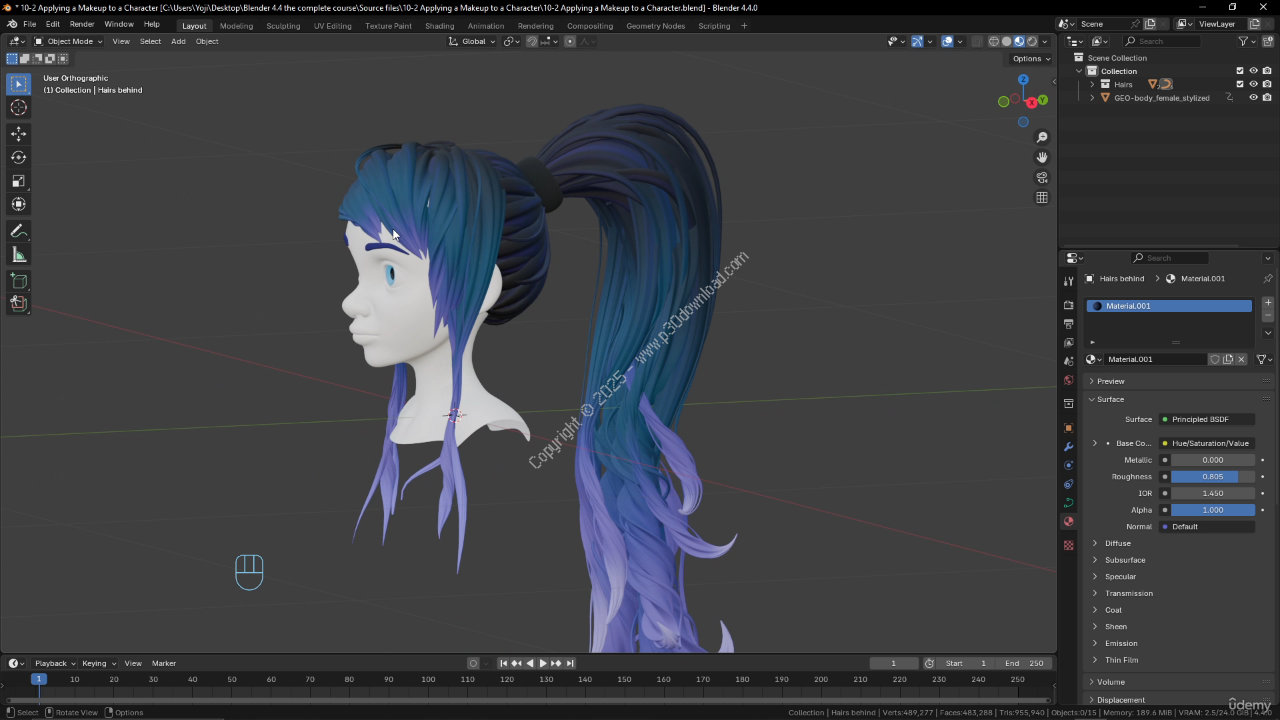Toggle the Hairs collection exclude checkbox
Screen dimensions: 1280x720
click(x=1240, y=84)
